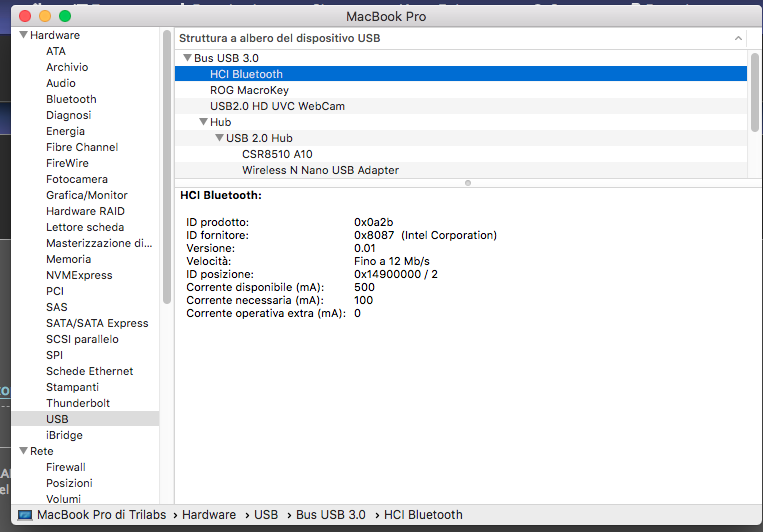Select Fibre Channel in the sidebar
The width and height of the screenshot is (763, 532).
82,147
